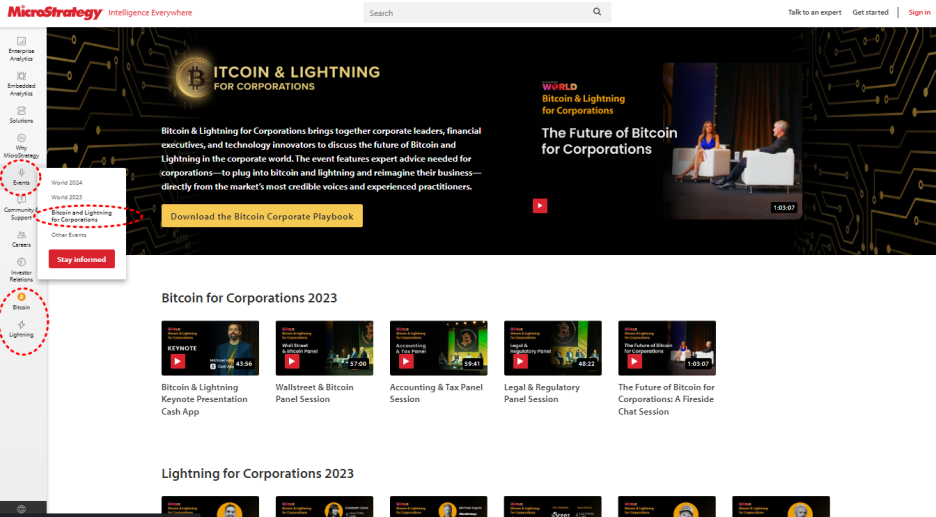Image resolution: width=936 pixels, height=517 pixels.
Task: Open Wallstreet & Bitcoin Panel Session title
Action: point(315,393)
